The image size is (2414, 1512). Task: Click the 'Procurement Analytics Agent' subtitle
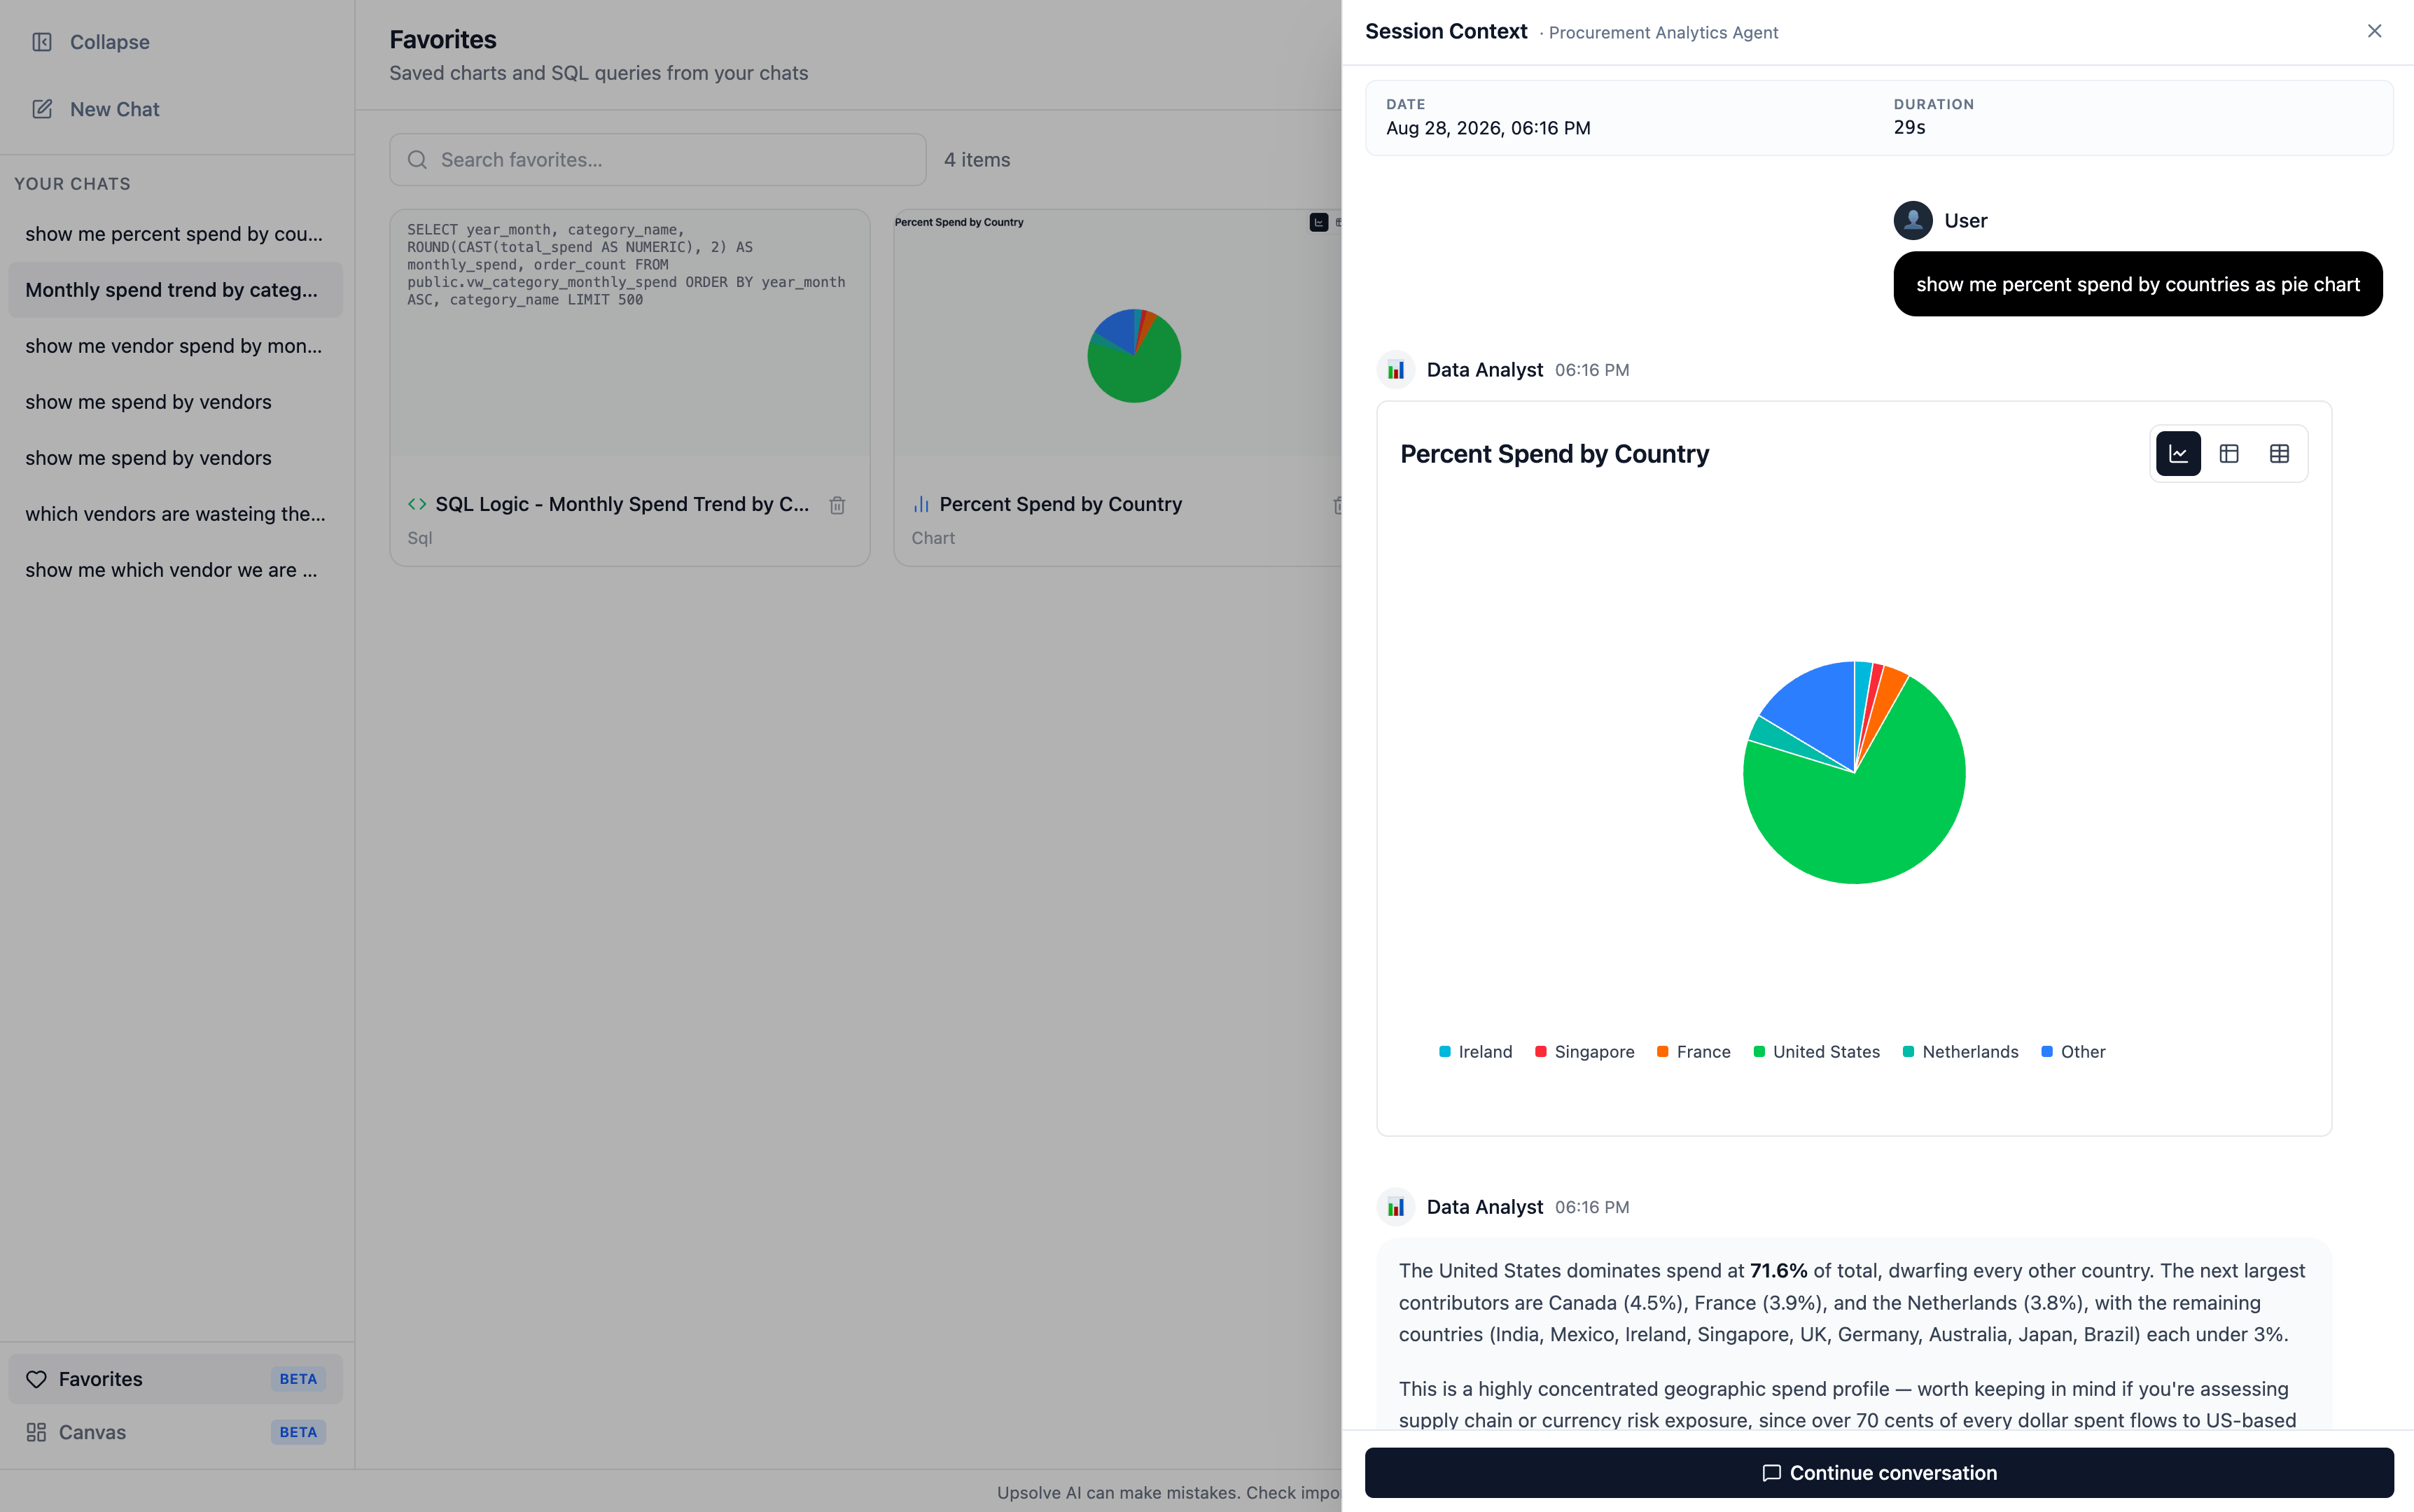[1663, 33]
